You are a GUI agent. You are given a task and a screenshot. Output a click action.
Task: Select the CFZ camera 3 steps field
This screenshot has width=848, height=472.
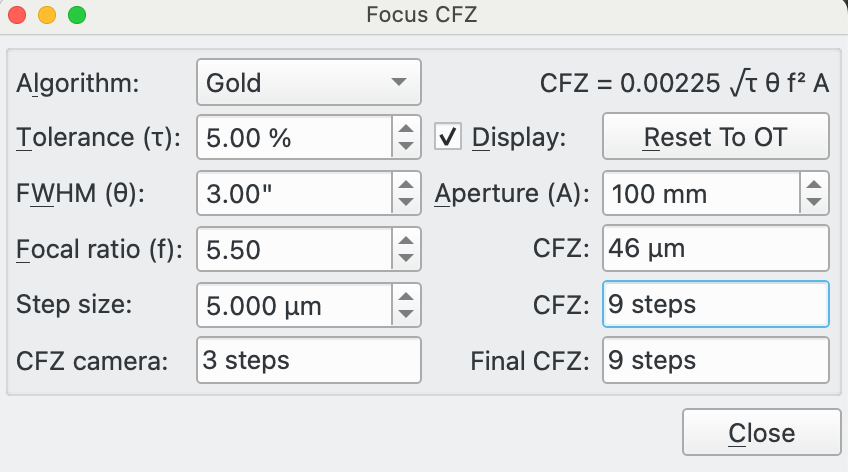tap(309, 360)
